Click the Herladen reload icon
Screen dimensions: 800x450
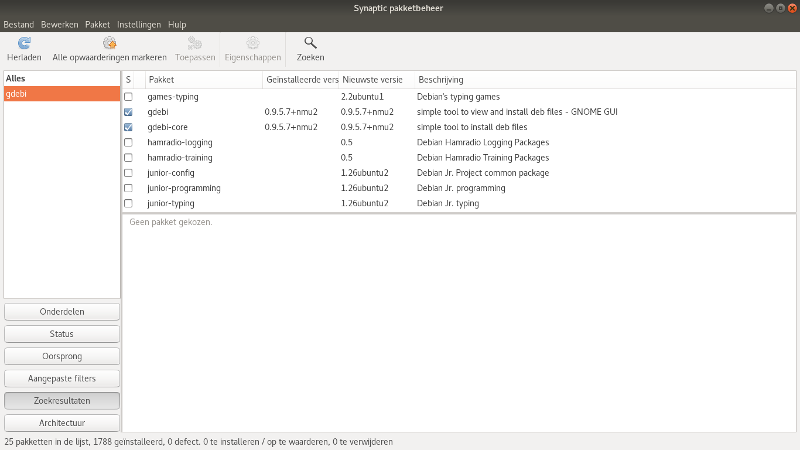click(x=24, y=43)
